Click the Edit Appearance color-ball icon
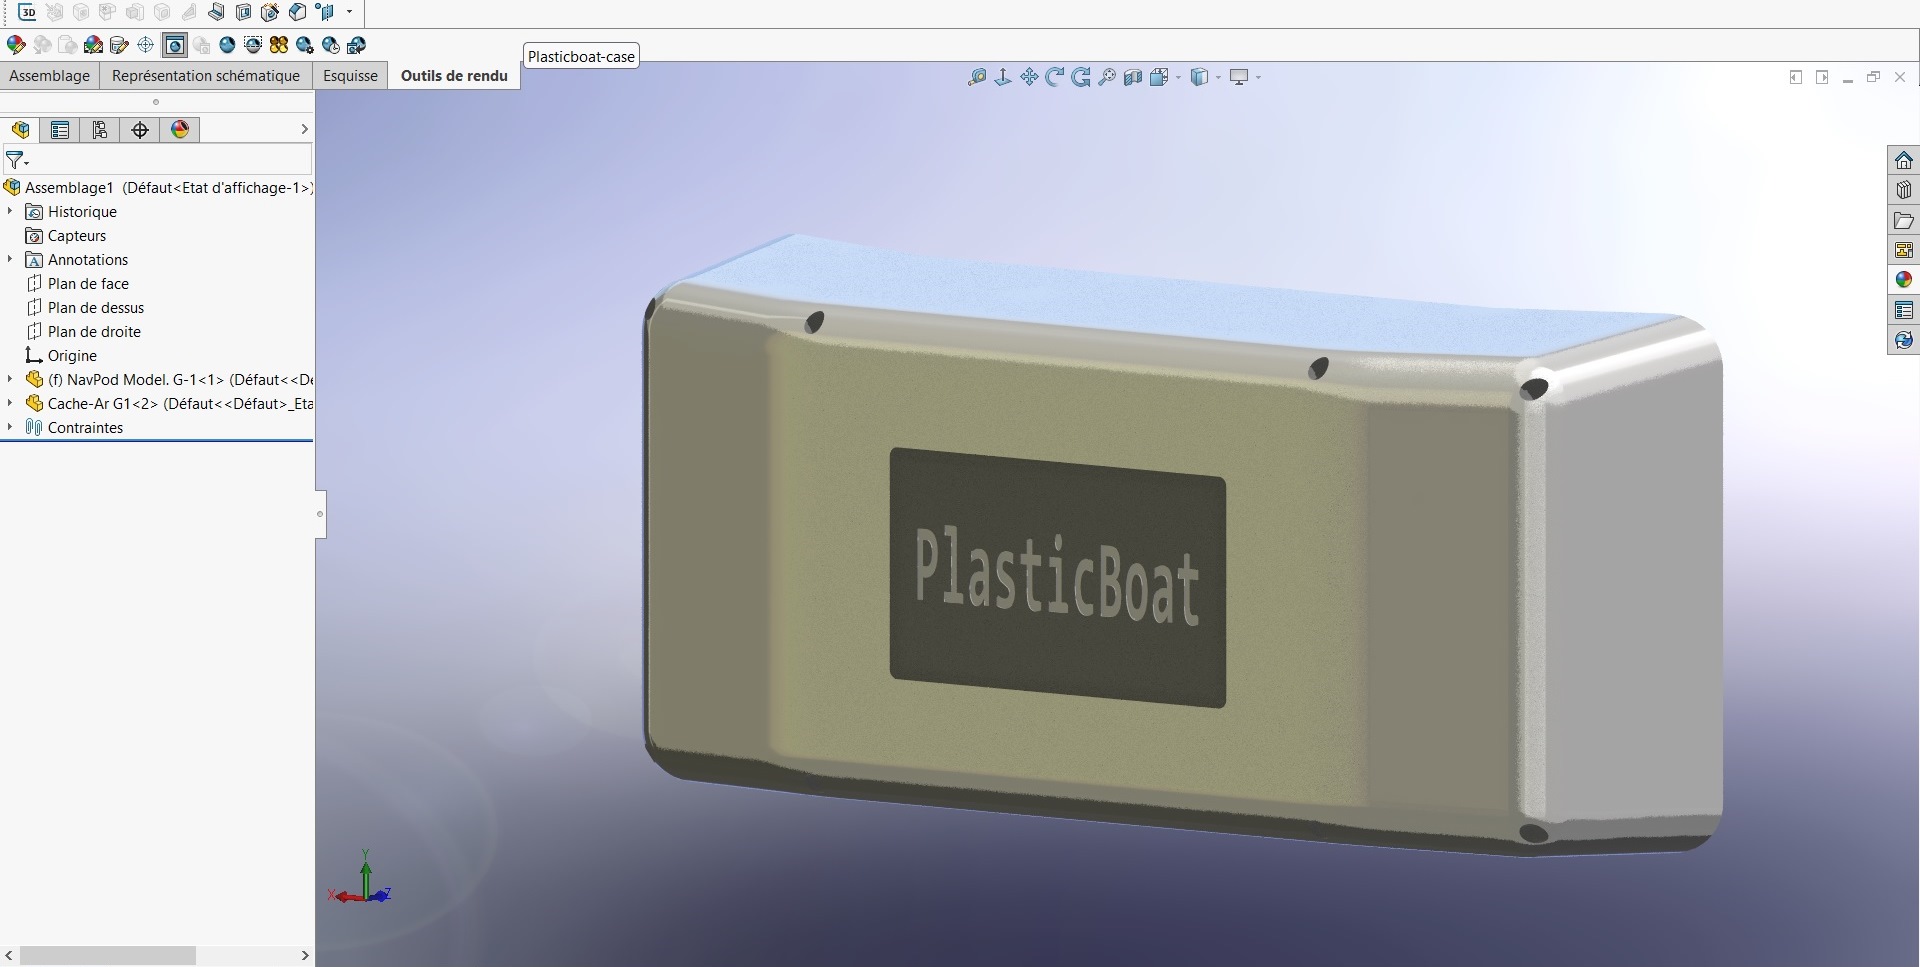 [15, 45]
